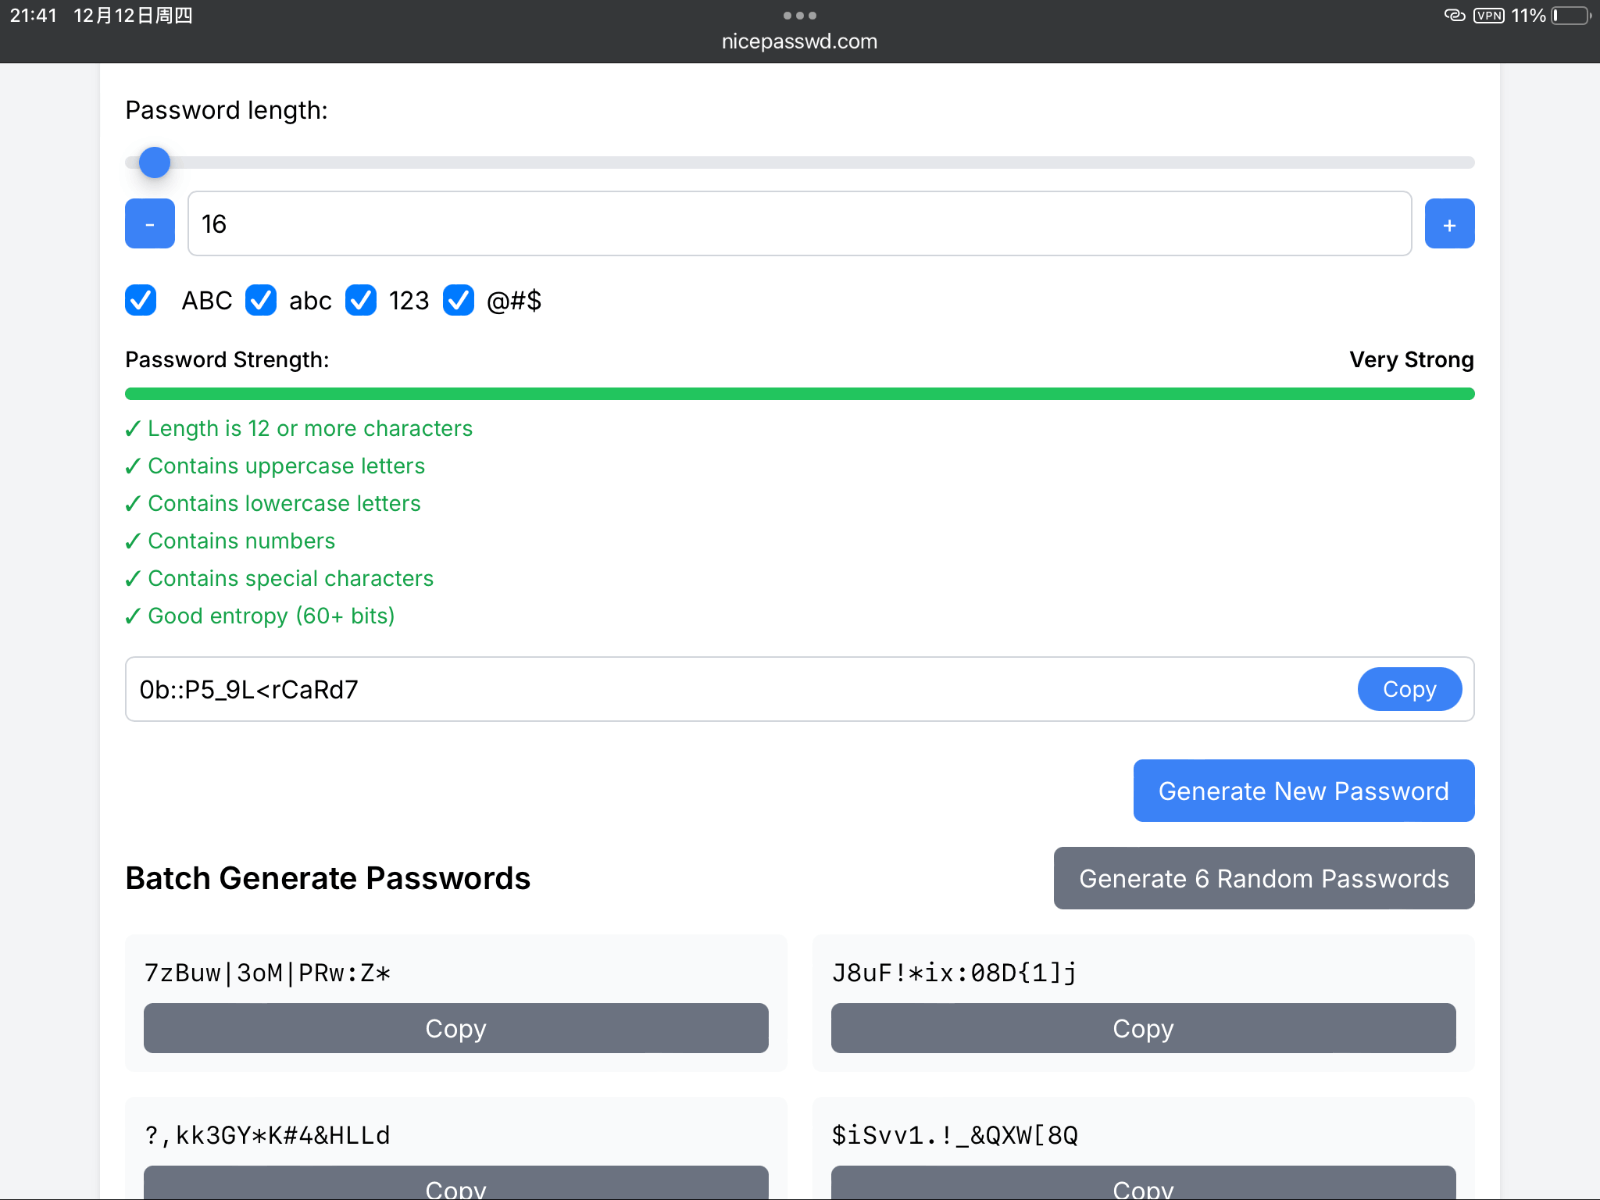Click 'Contains numbers' criterion
Image resolution: width=1600 pixels, height=1200 pixels.
pyautogui.click(x=241, y=541)
